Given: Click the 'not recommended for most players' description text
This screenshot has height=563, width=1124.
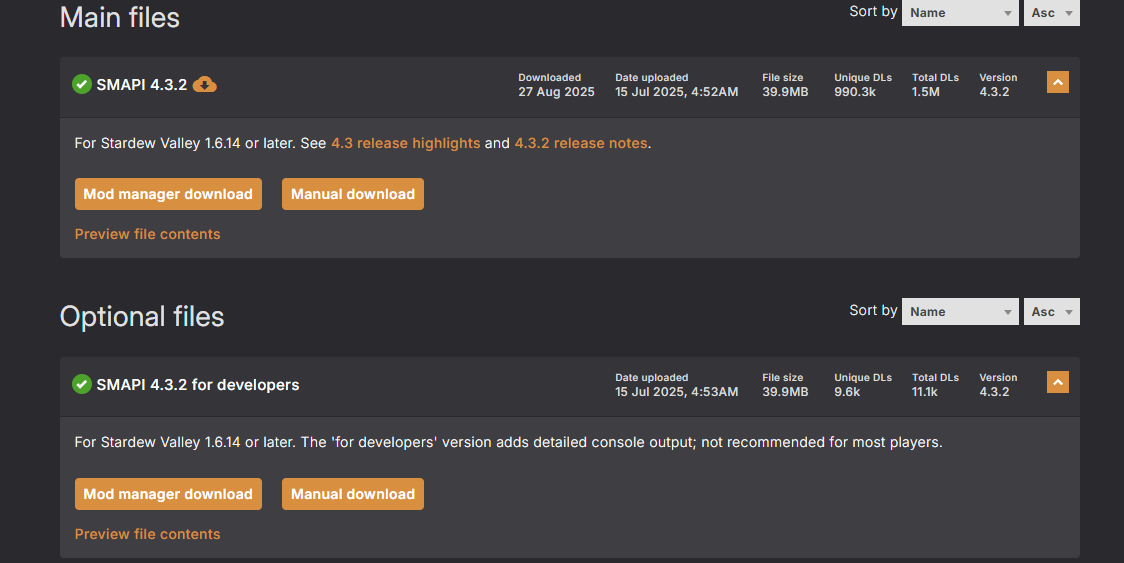Looking at the screenshot, I should 821,443.
